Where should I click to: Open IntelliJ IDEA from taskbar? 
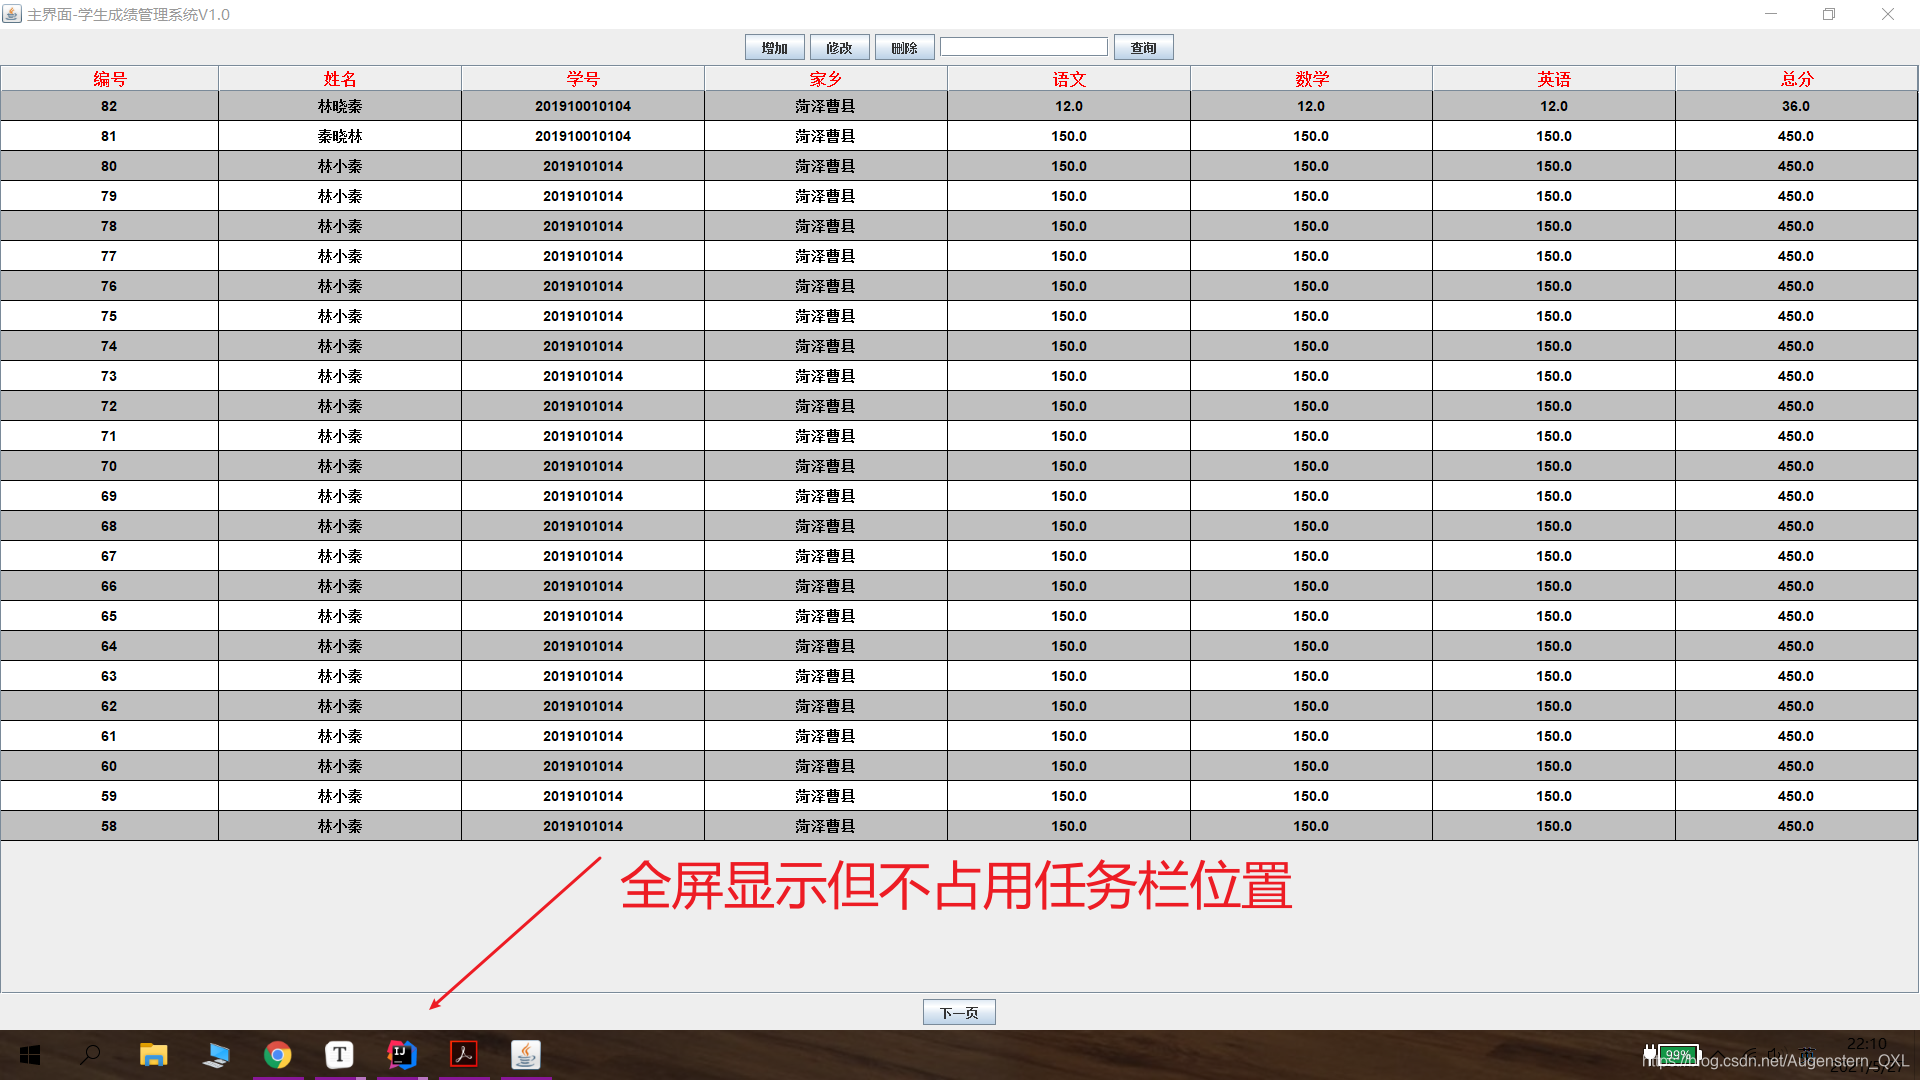click(402, 1055)
